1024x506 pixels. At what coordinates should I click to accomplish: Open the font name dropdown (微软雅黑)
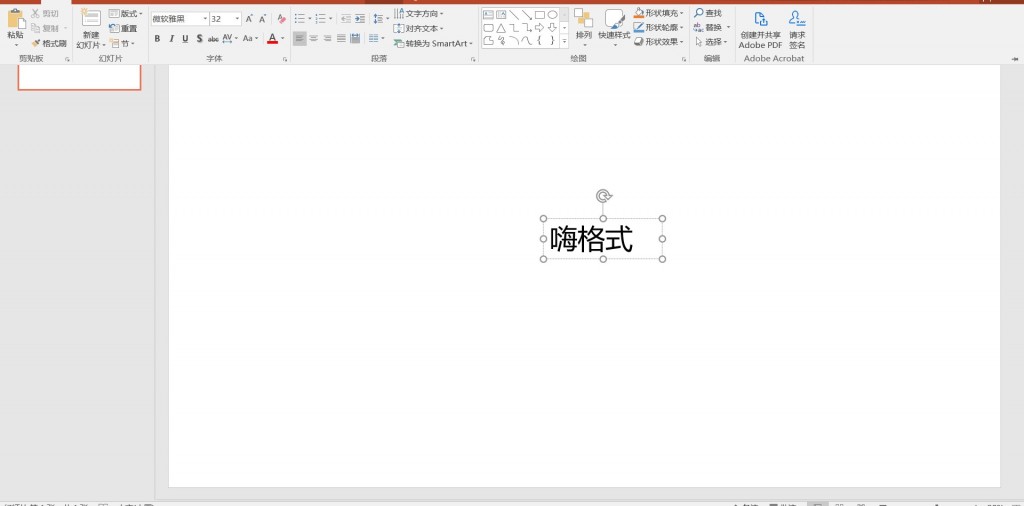pyautogui.click(x=205, y=19)
